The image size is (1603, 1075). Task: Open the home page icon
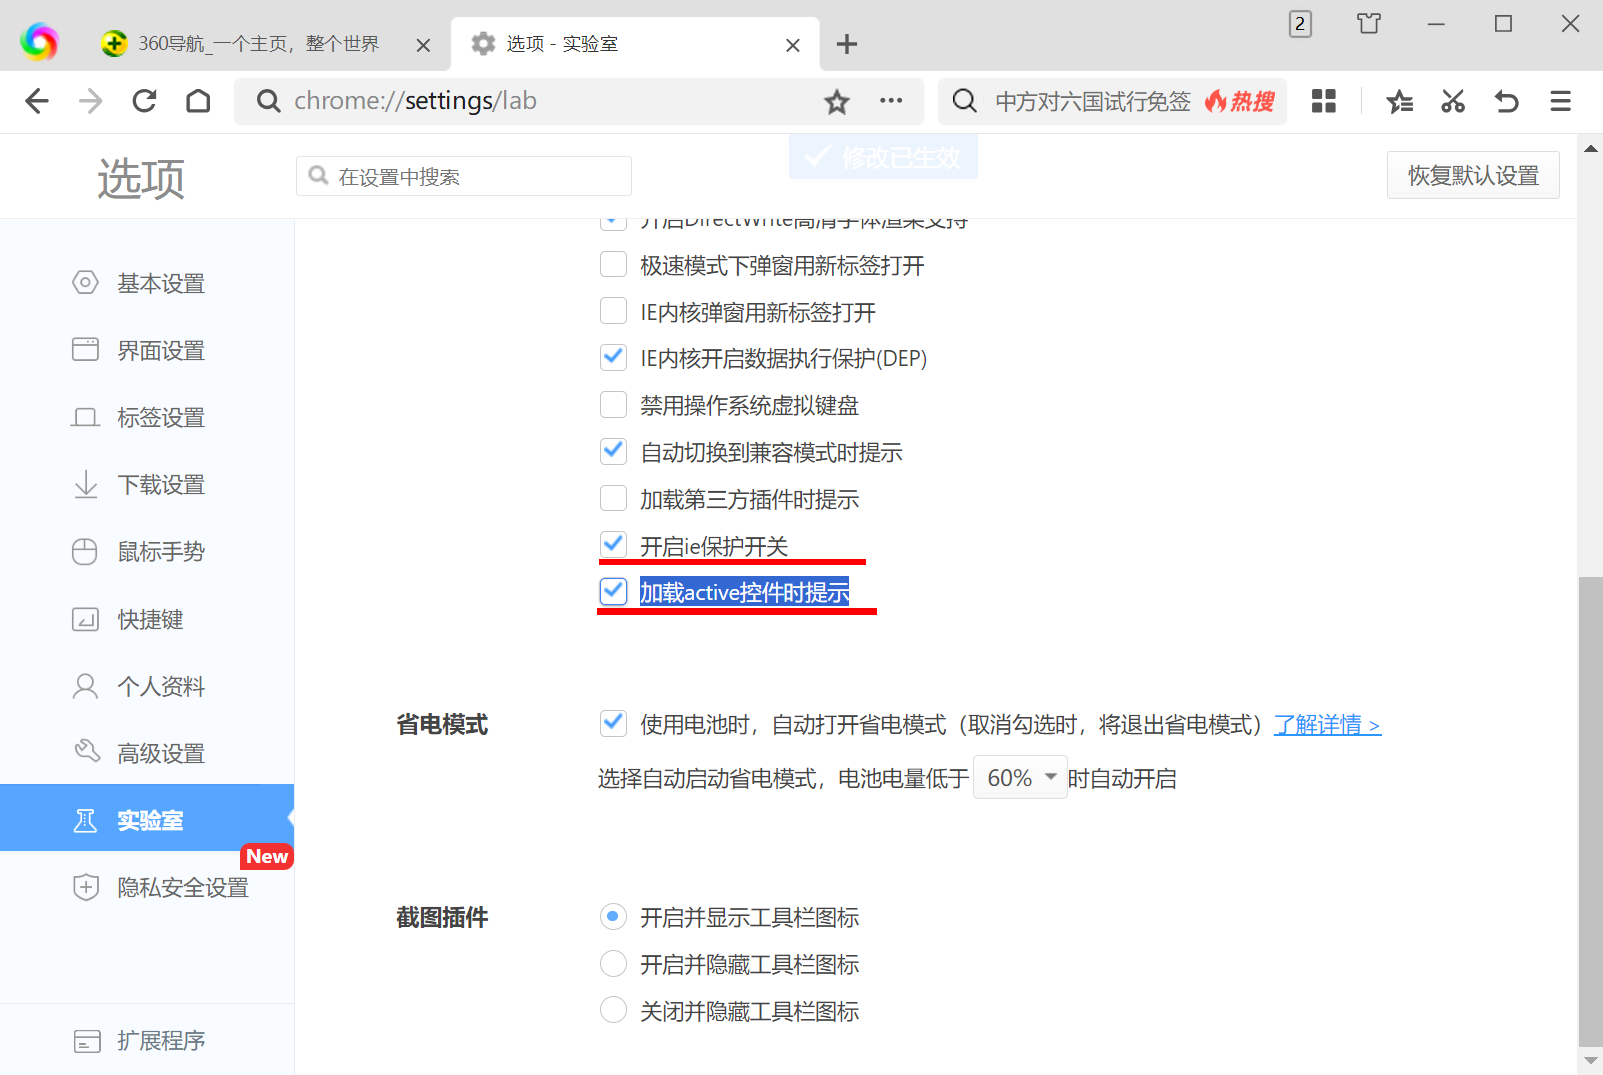(x=199, y=101)
